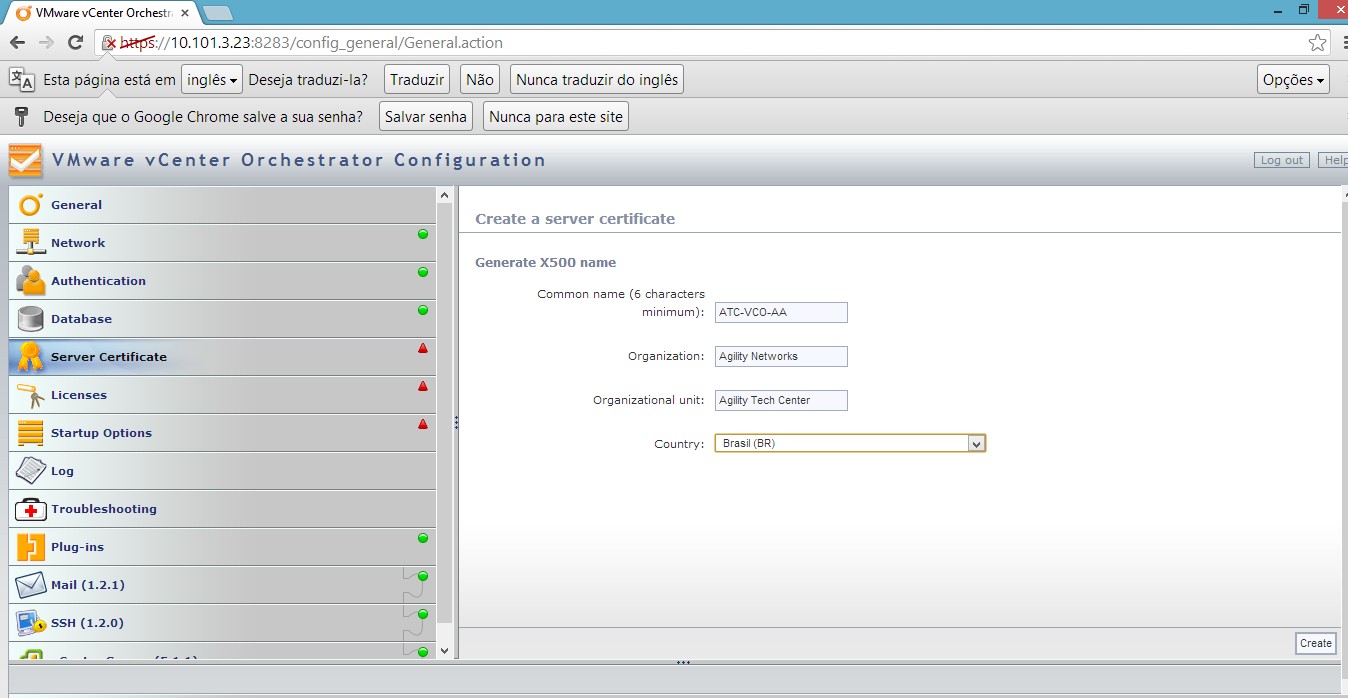Open the translation Opções dropdown
Image resolution: width=1348 pixels, height=698 pixels.
pos(1293,80)
